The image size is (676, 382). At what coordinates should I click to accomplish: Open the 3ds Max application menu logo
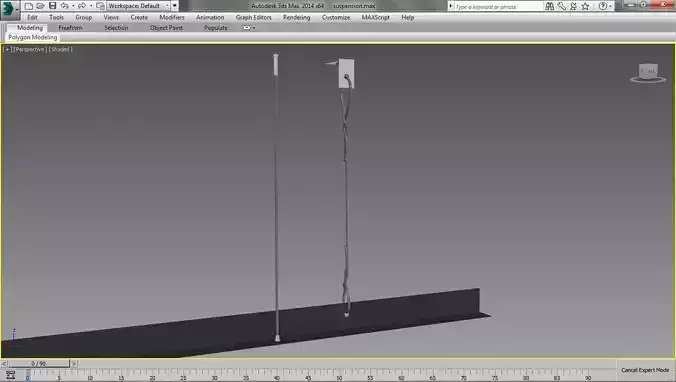pos(9,9)
